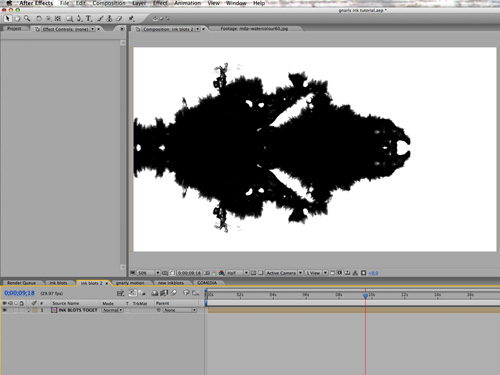The width and height of the screenshot is (500, 375).
Task: Open the Parent None dropdown
Action: point(180,310)
